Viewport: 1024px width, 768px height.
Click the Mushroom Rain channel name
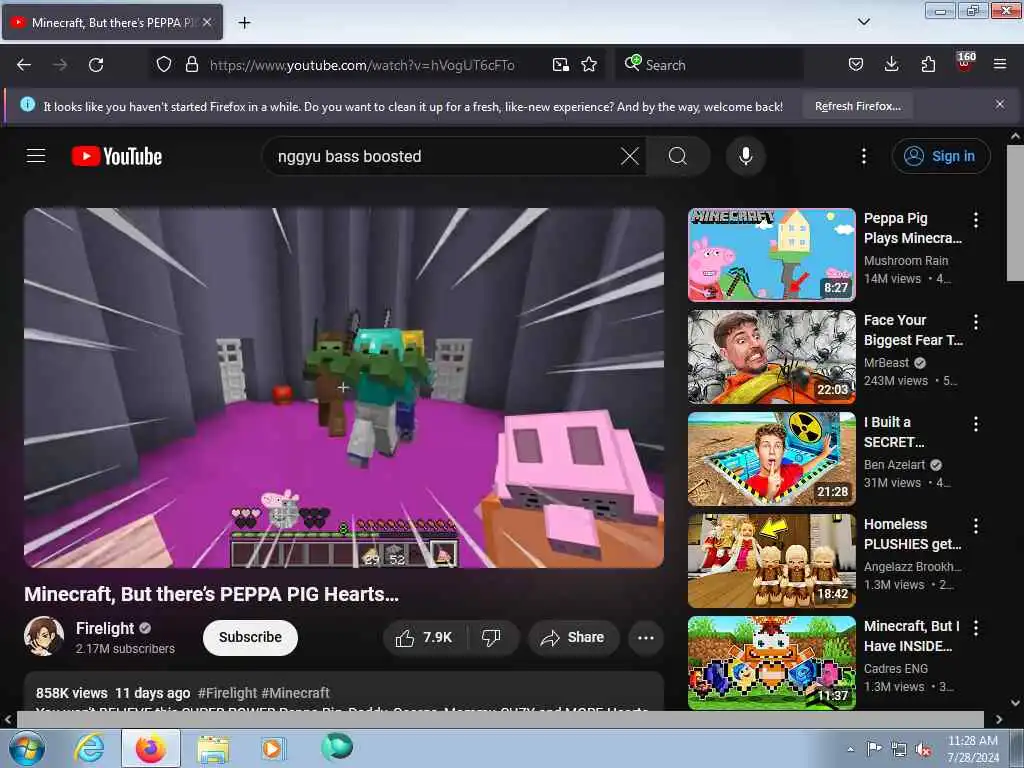point(906,261)
